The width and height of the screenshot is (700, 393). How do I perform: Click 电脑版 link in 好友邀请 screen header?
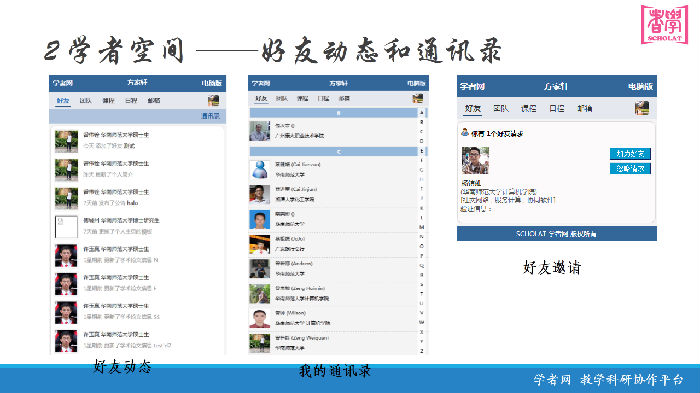[641, 87]
